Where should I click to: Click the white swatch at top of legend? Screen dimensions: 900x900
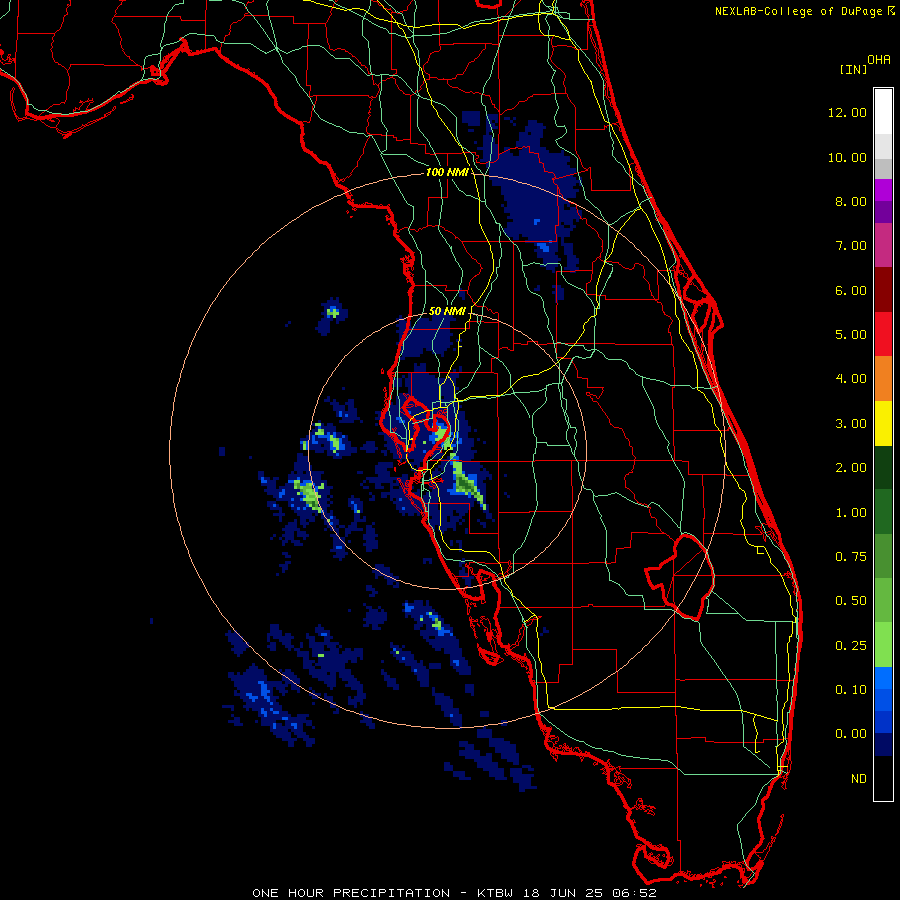tap(883, 111)
